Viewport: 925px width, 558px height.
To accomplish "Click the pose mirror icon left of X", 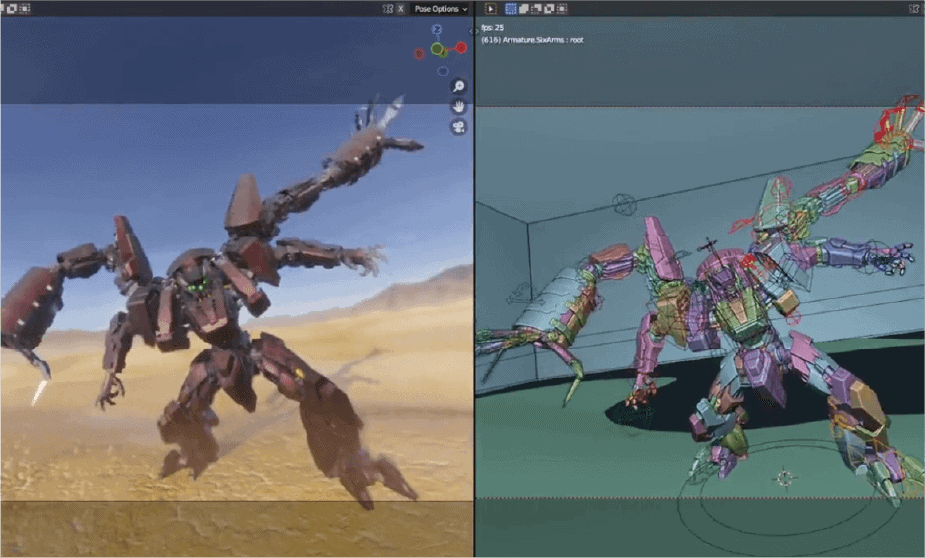I will (x=388, y=9).
